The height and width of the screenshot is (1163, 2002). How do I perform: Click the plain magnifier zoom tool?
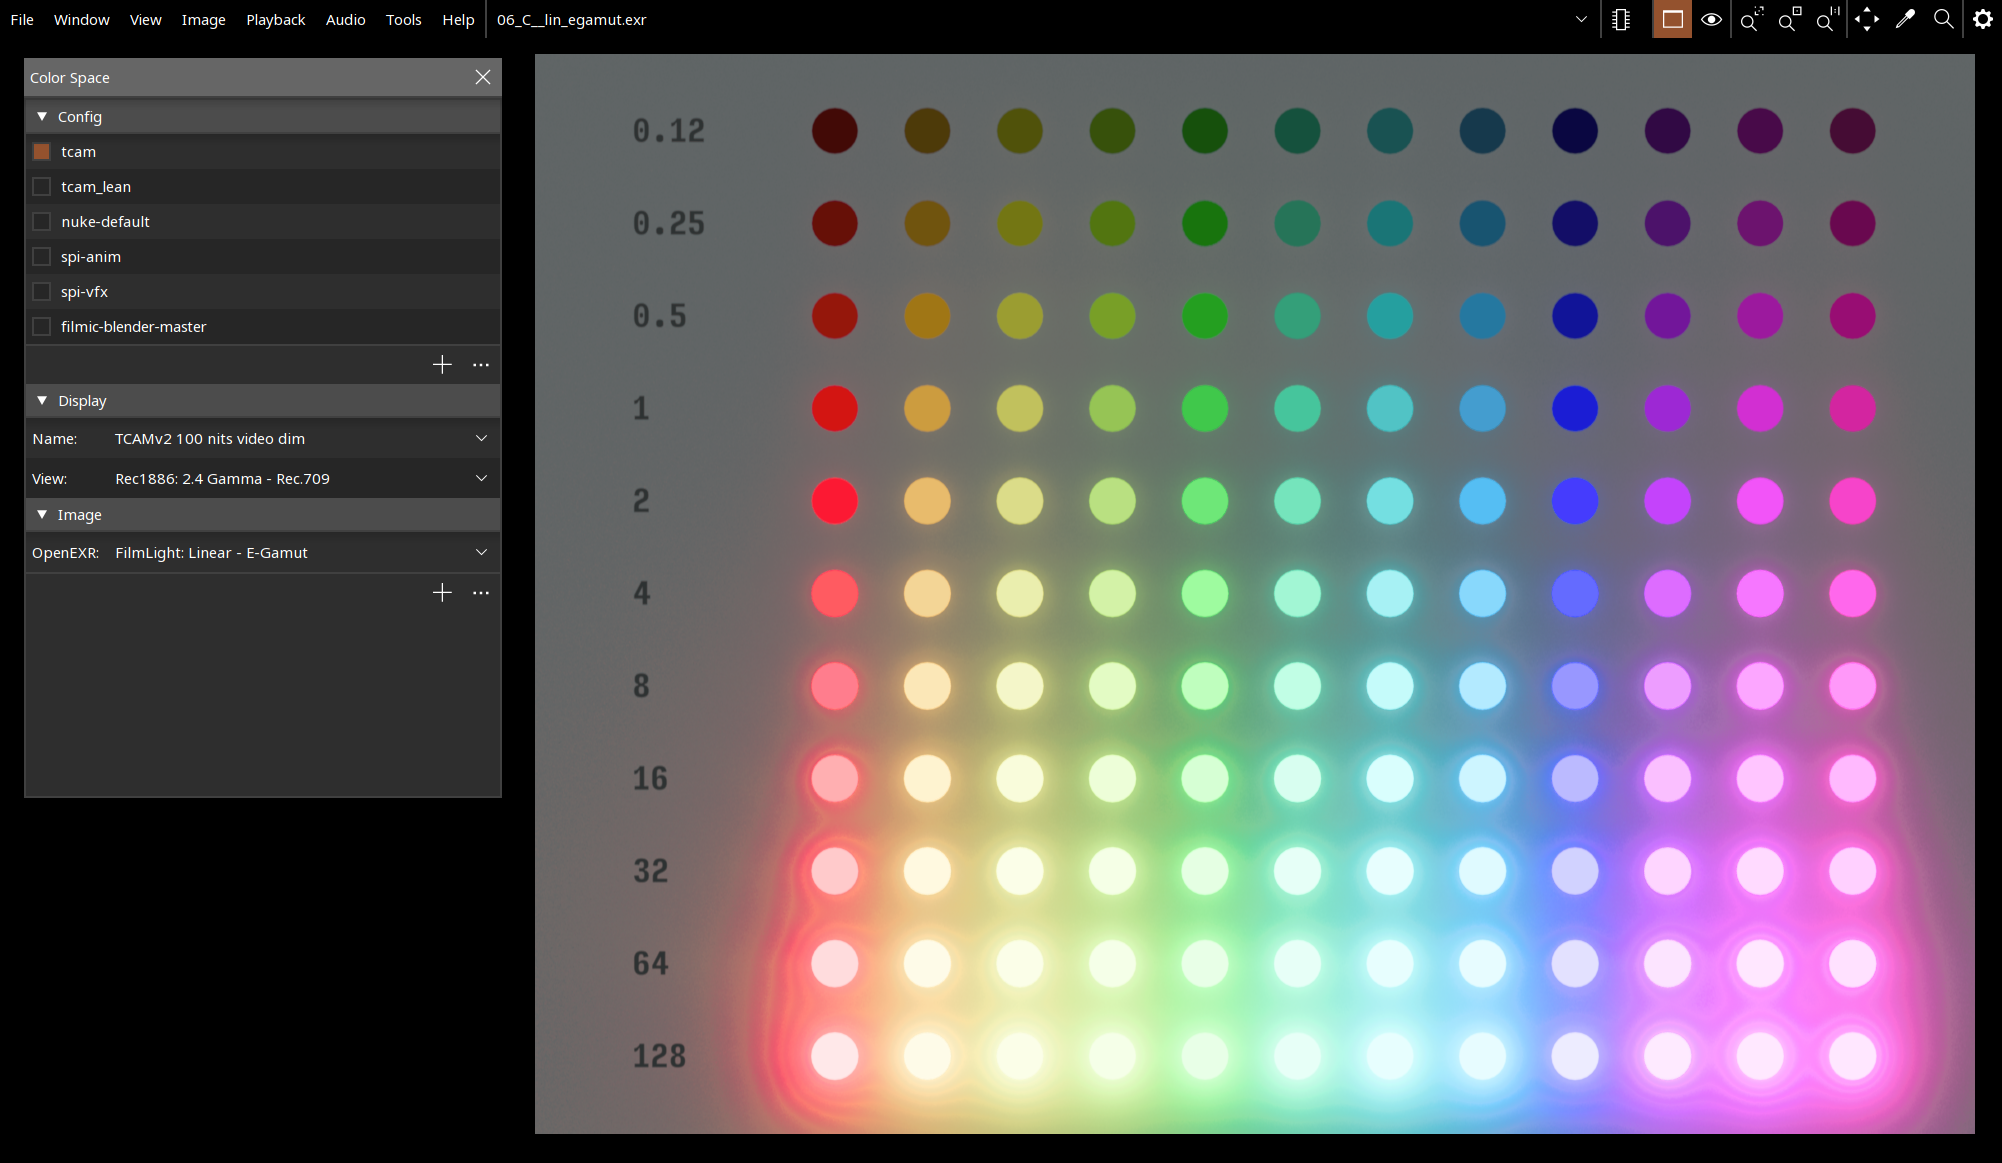pos(1943,20)
